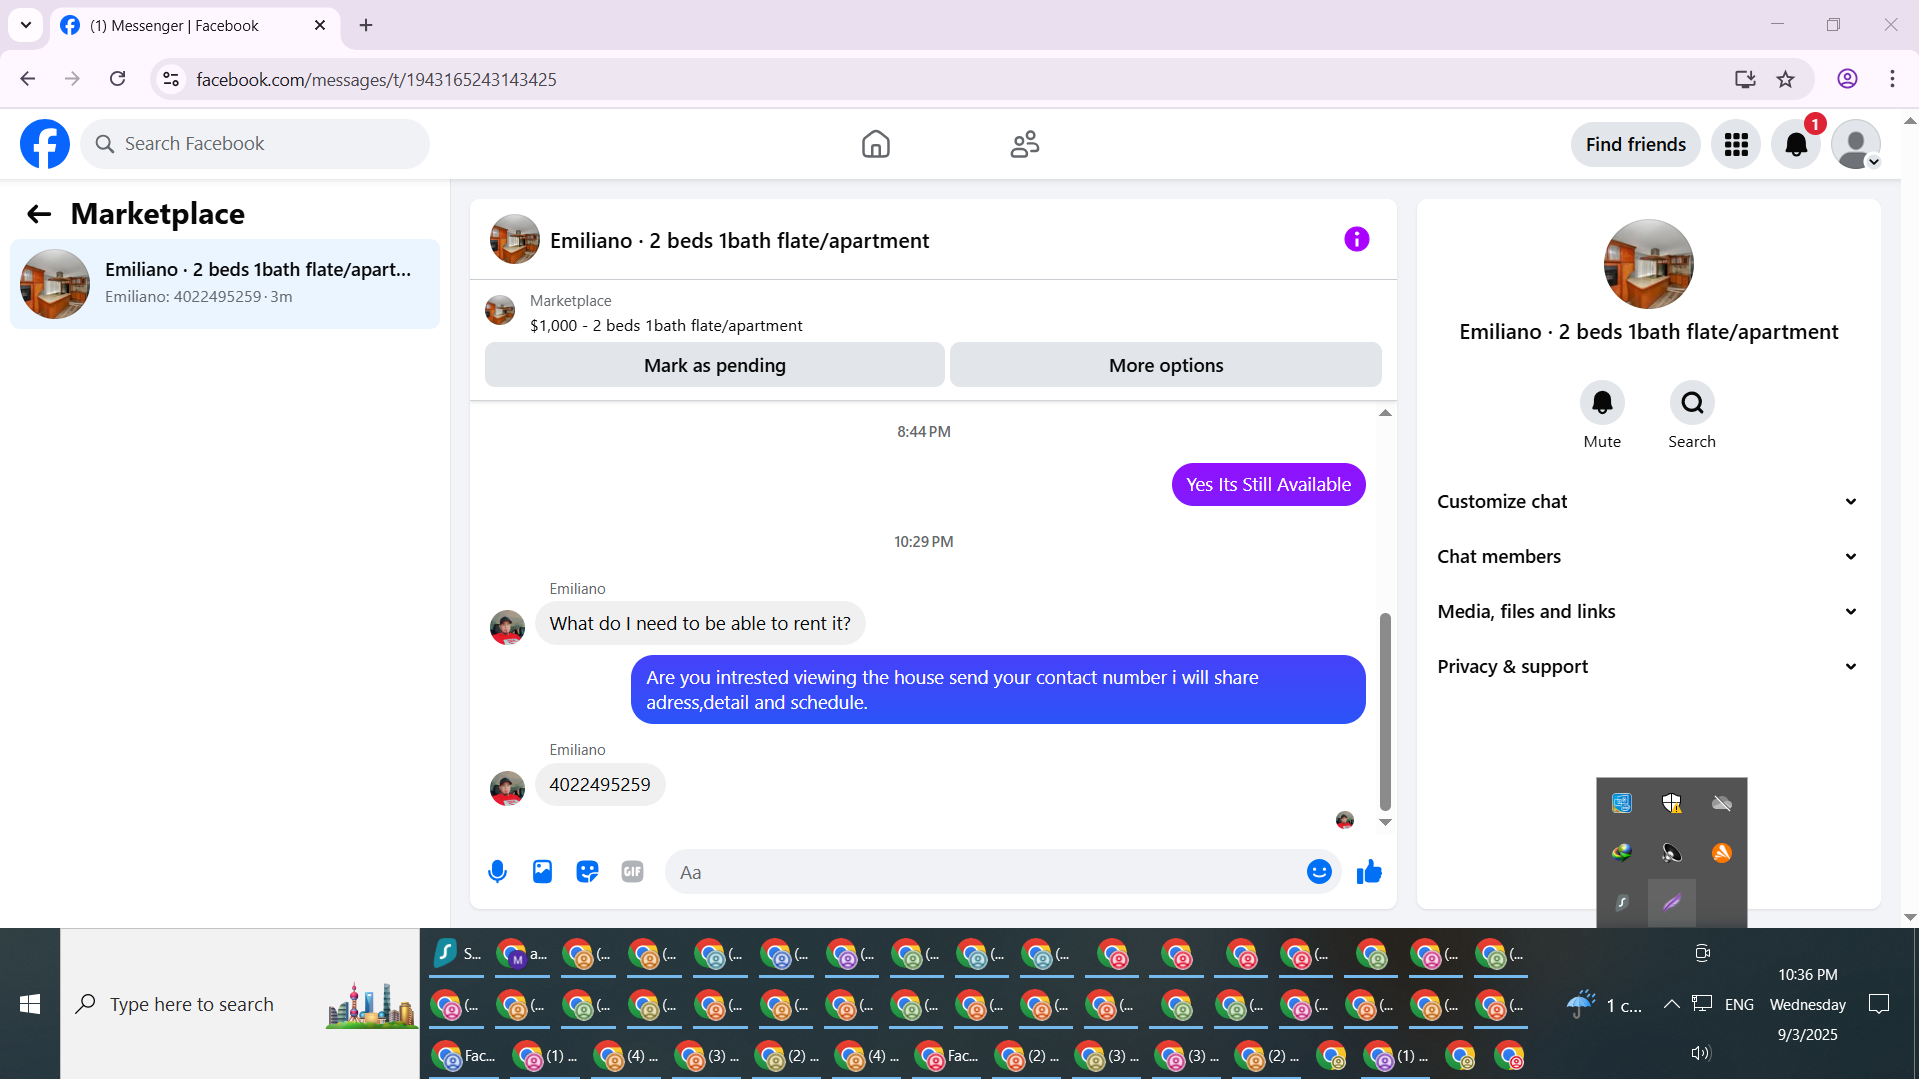Click the large listing photo in the right panel

coord(1648,264)
